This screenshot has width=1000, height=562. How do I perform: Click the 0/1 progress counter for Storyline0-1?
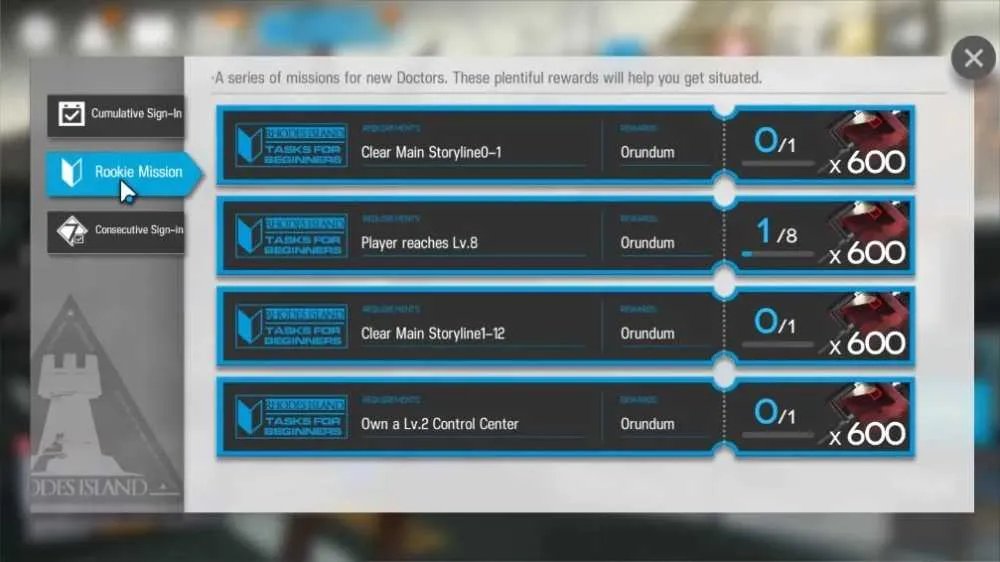pyautogui.click(x=775, y=141)
